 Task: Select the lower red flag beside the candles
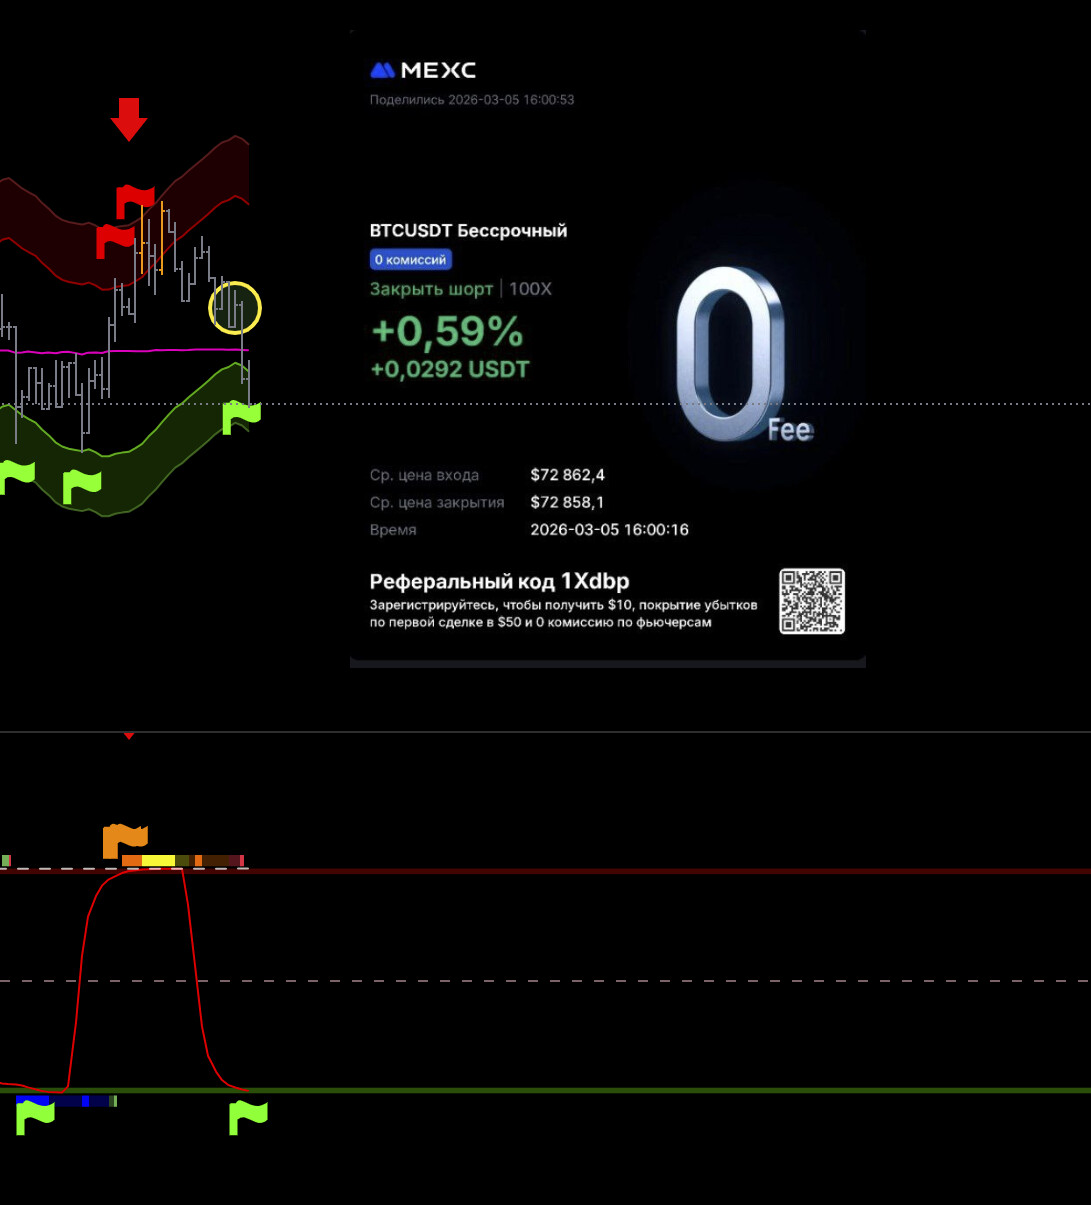point(114,241)
